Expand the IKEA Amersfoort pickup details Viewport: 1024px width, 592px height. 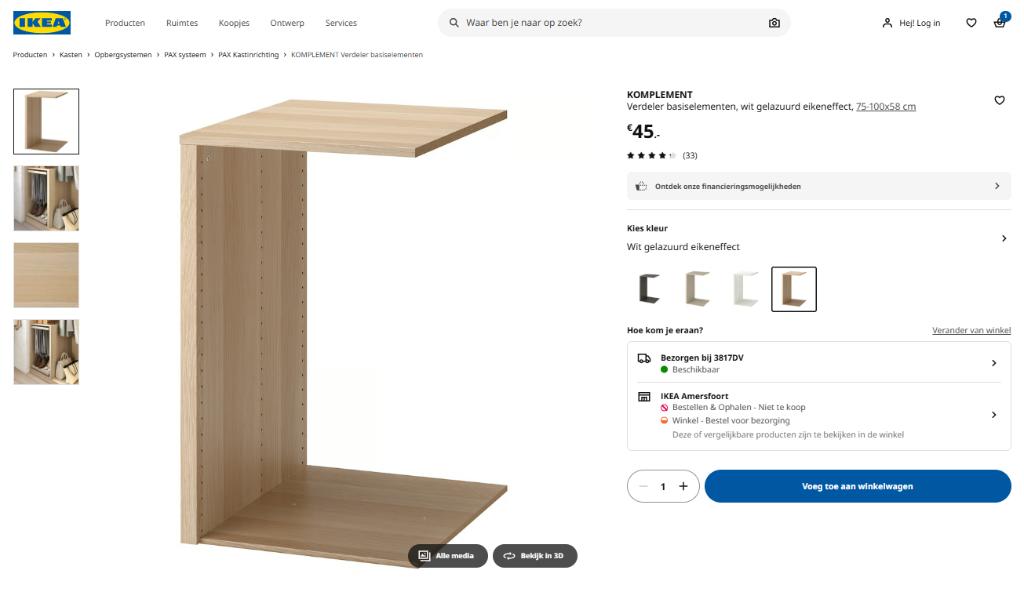coord(994,414)
